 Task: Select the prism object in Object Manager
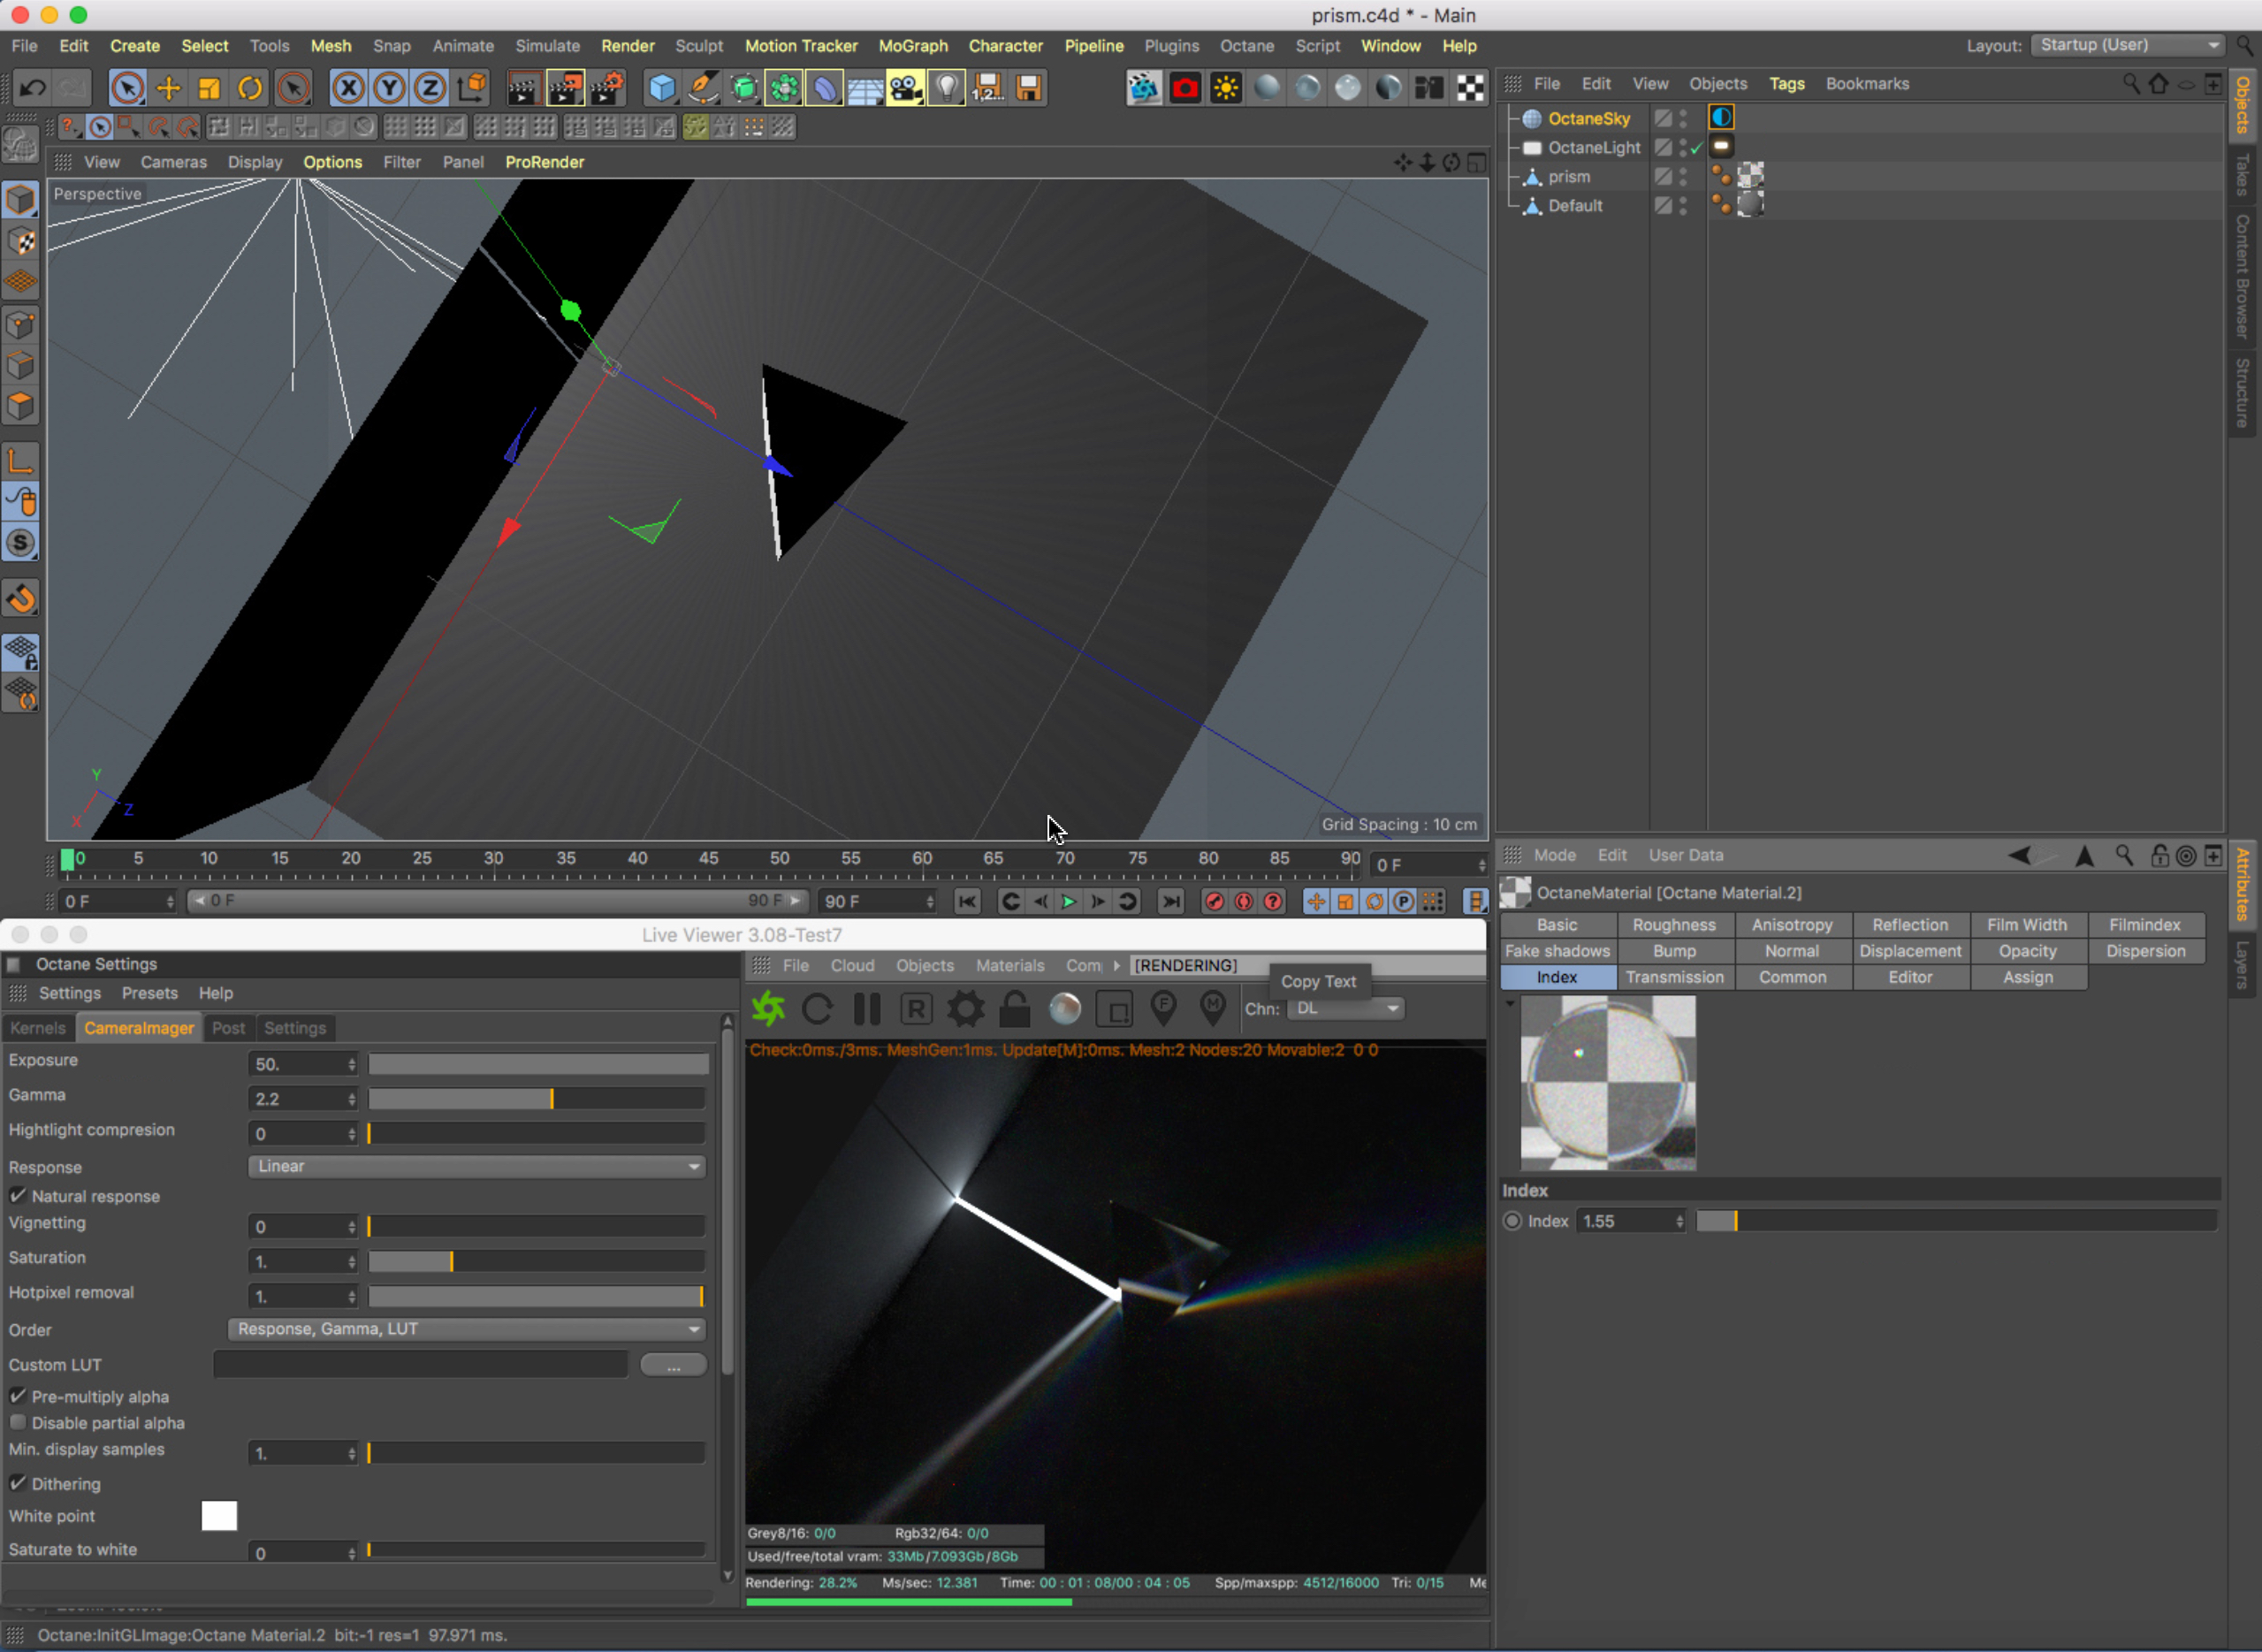click(x=1568, y=177)
